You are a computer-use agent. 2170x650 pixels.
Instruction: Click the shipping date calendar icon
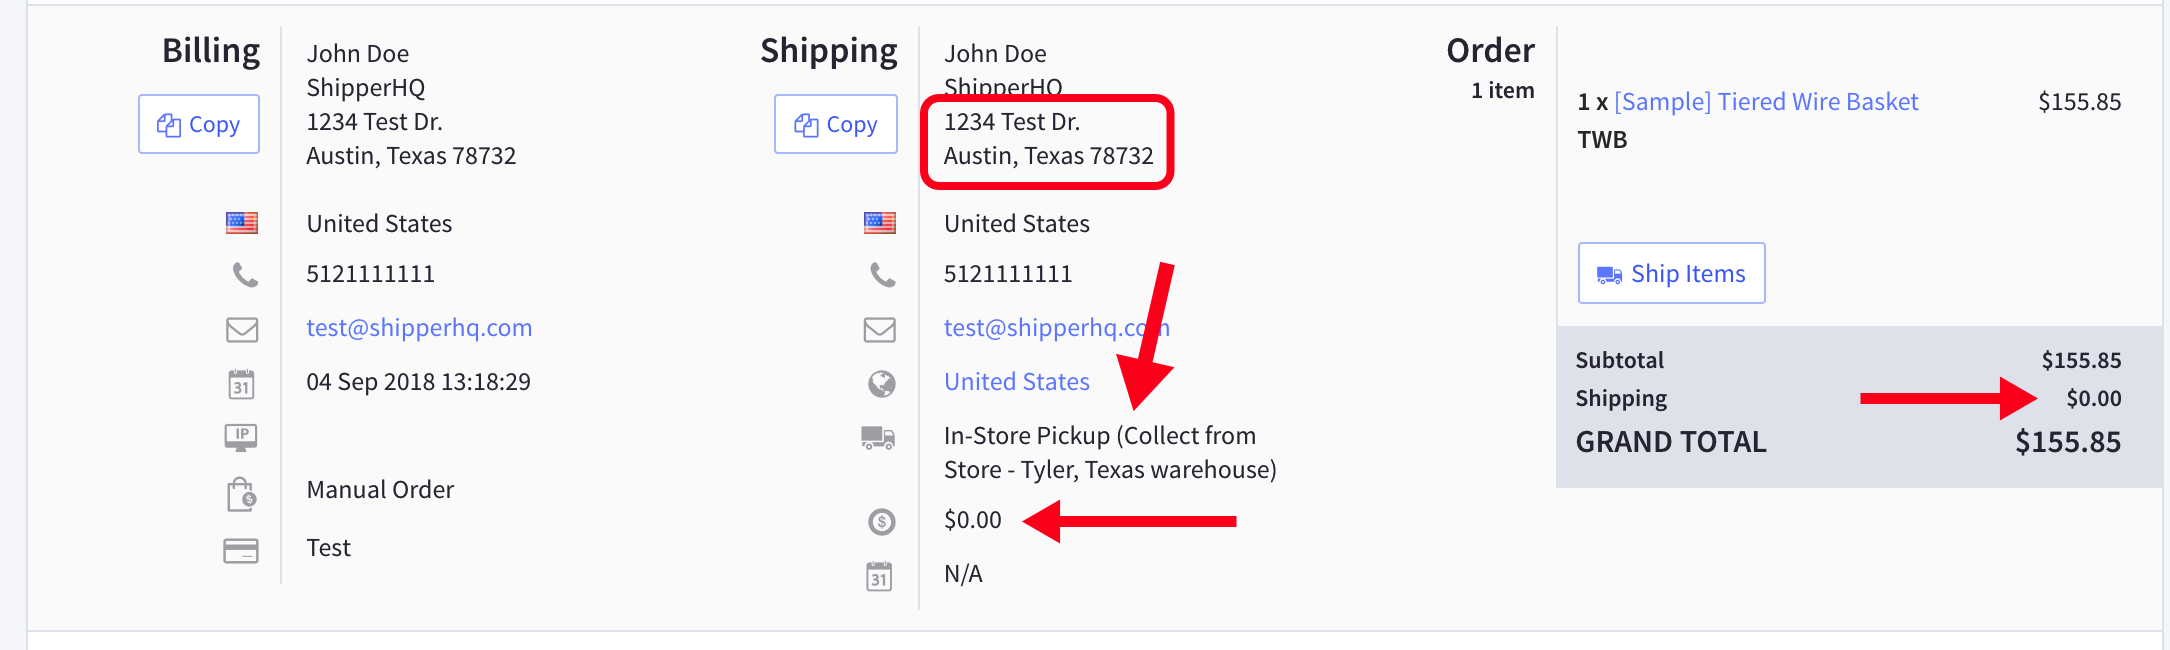pos(879,576)
